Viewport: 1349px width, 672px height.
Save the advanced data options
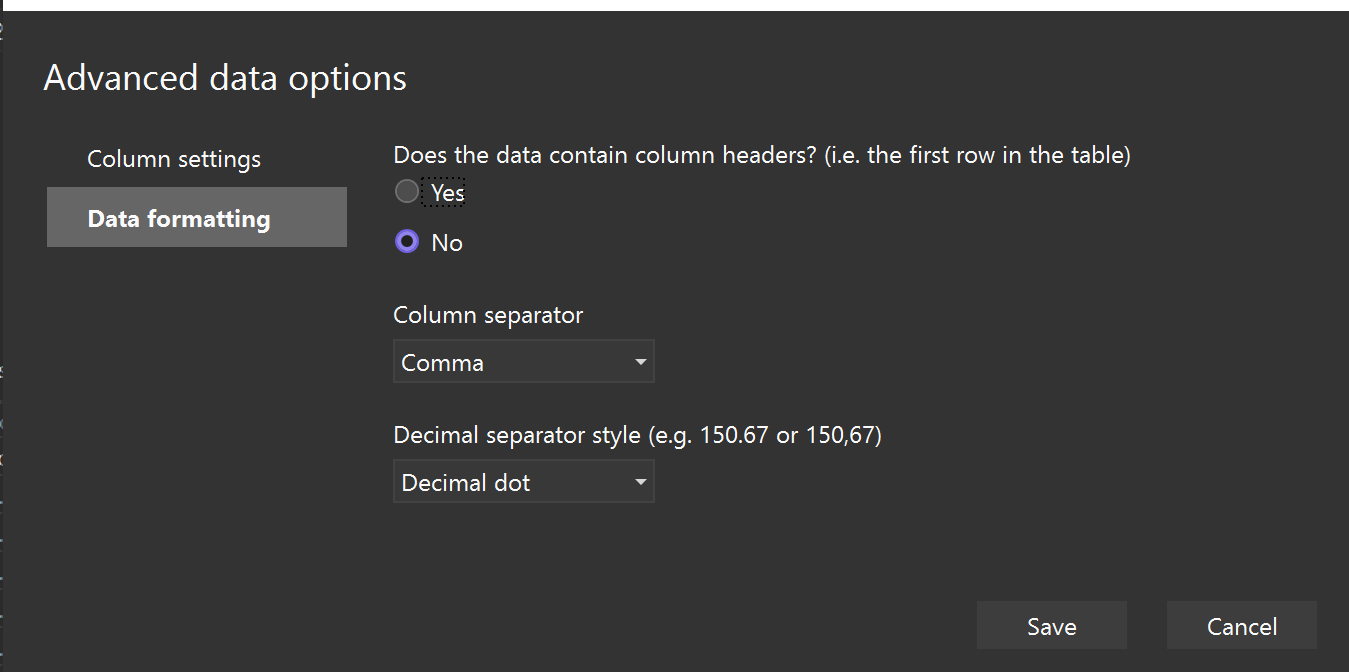(x=1051, y=625)
